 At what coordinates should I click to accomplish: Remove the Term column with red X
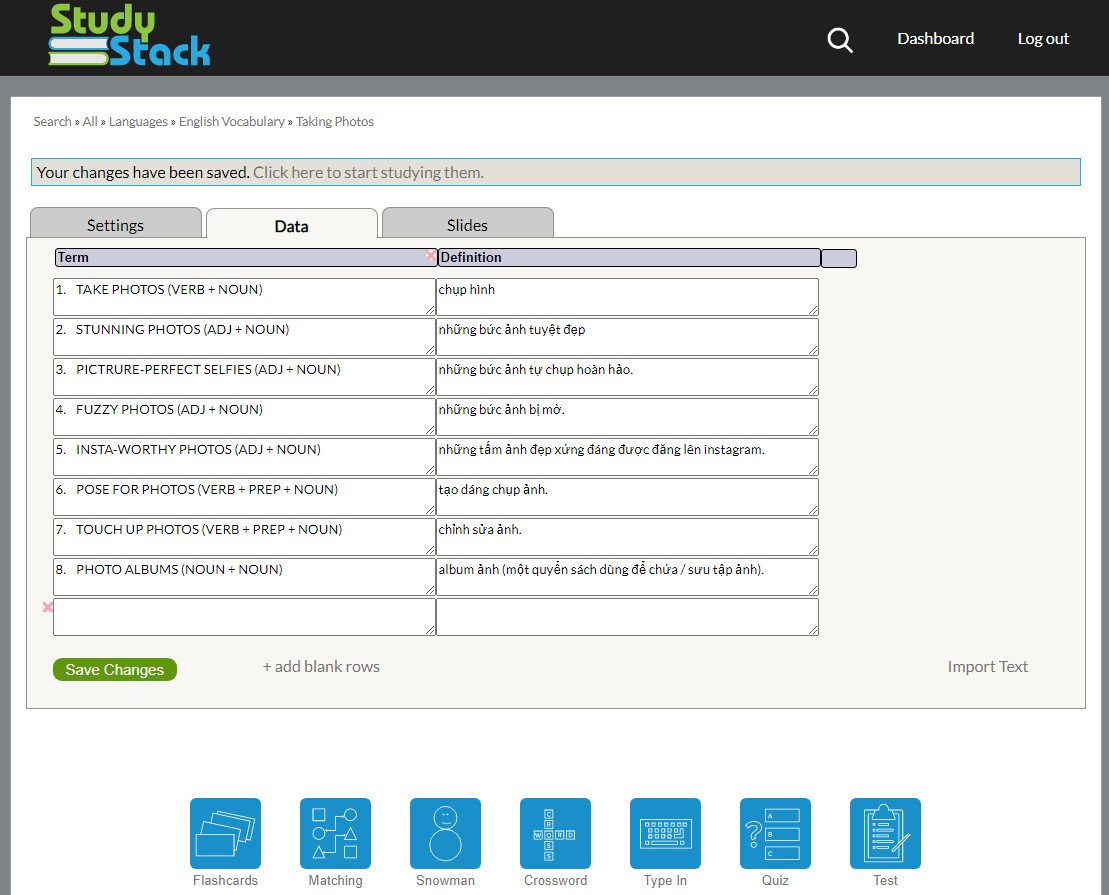pyautogui.click(x=431, y=256)
